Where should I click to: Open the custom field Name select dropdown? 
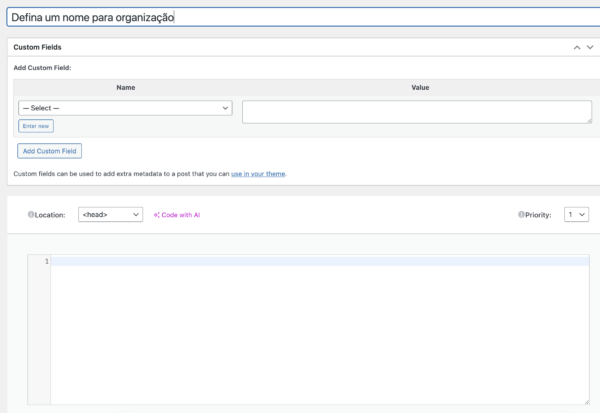pos(125,107)
